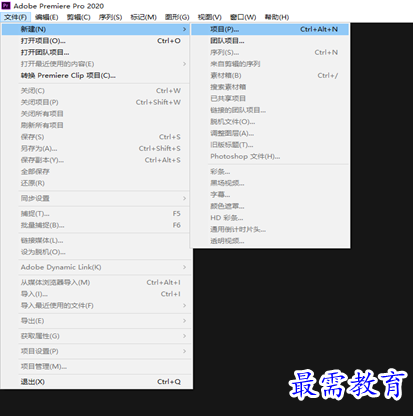Expand 导入最近使用的文件(F) submenu
The width and height of the screenshot is (413, 416).
click(x=96, y=305)
